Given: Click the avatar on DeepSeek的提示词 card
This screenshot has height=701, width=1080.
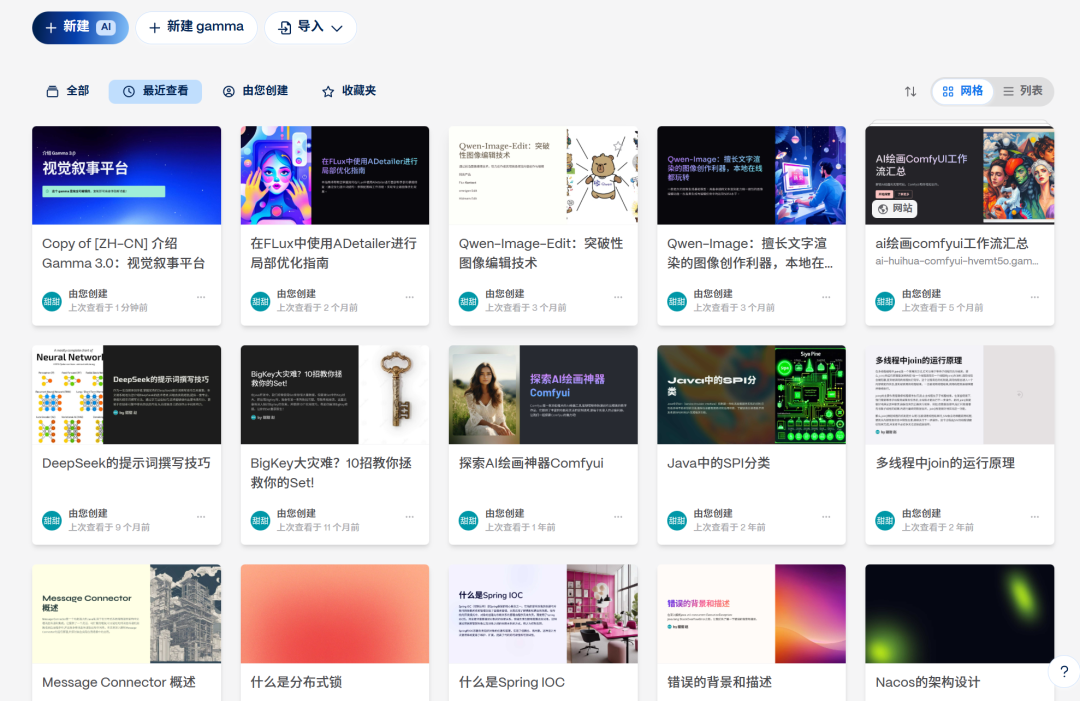Looking at the screenshot, I should click(52, 521).
